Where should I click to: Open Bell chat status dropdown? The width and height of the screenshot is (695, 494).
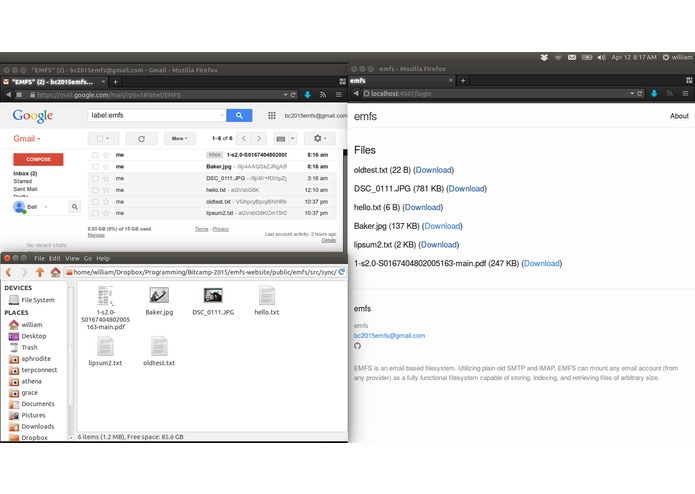click(x=46, y=207)
